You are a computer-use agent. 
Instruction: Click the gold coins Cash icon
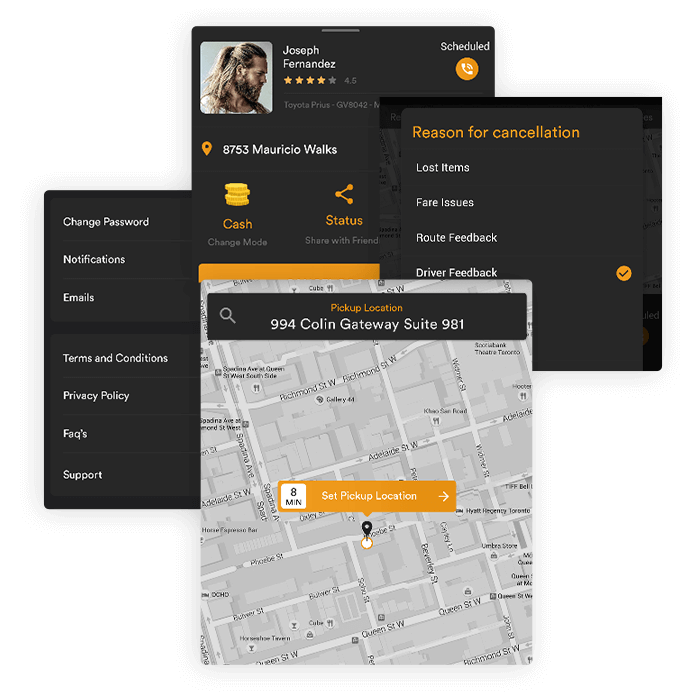coord(237,194)
